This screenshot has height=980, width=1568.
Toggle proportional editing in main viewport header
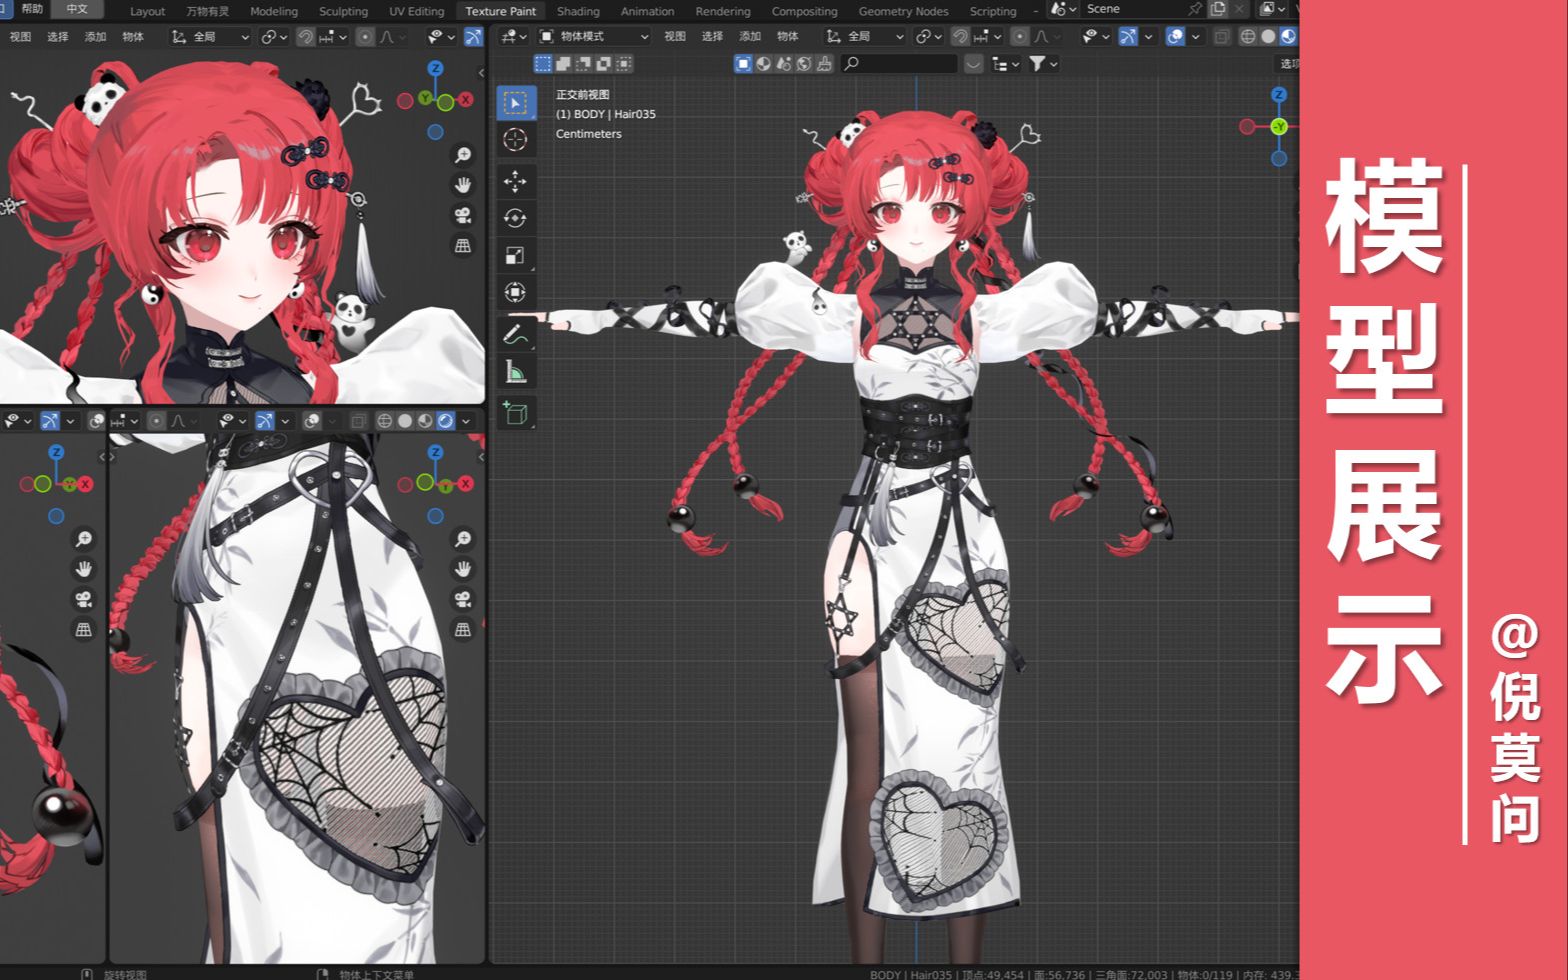(1019, 36)
